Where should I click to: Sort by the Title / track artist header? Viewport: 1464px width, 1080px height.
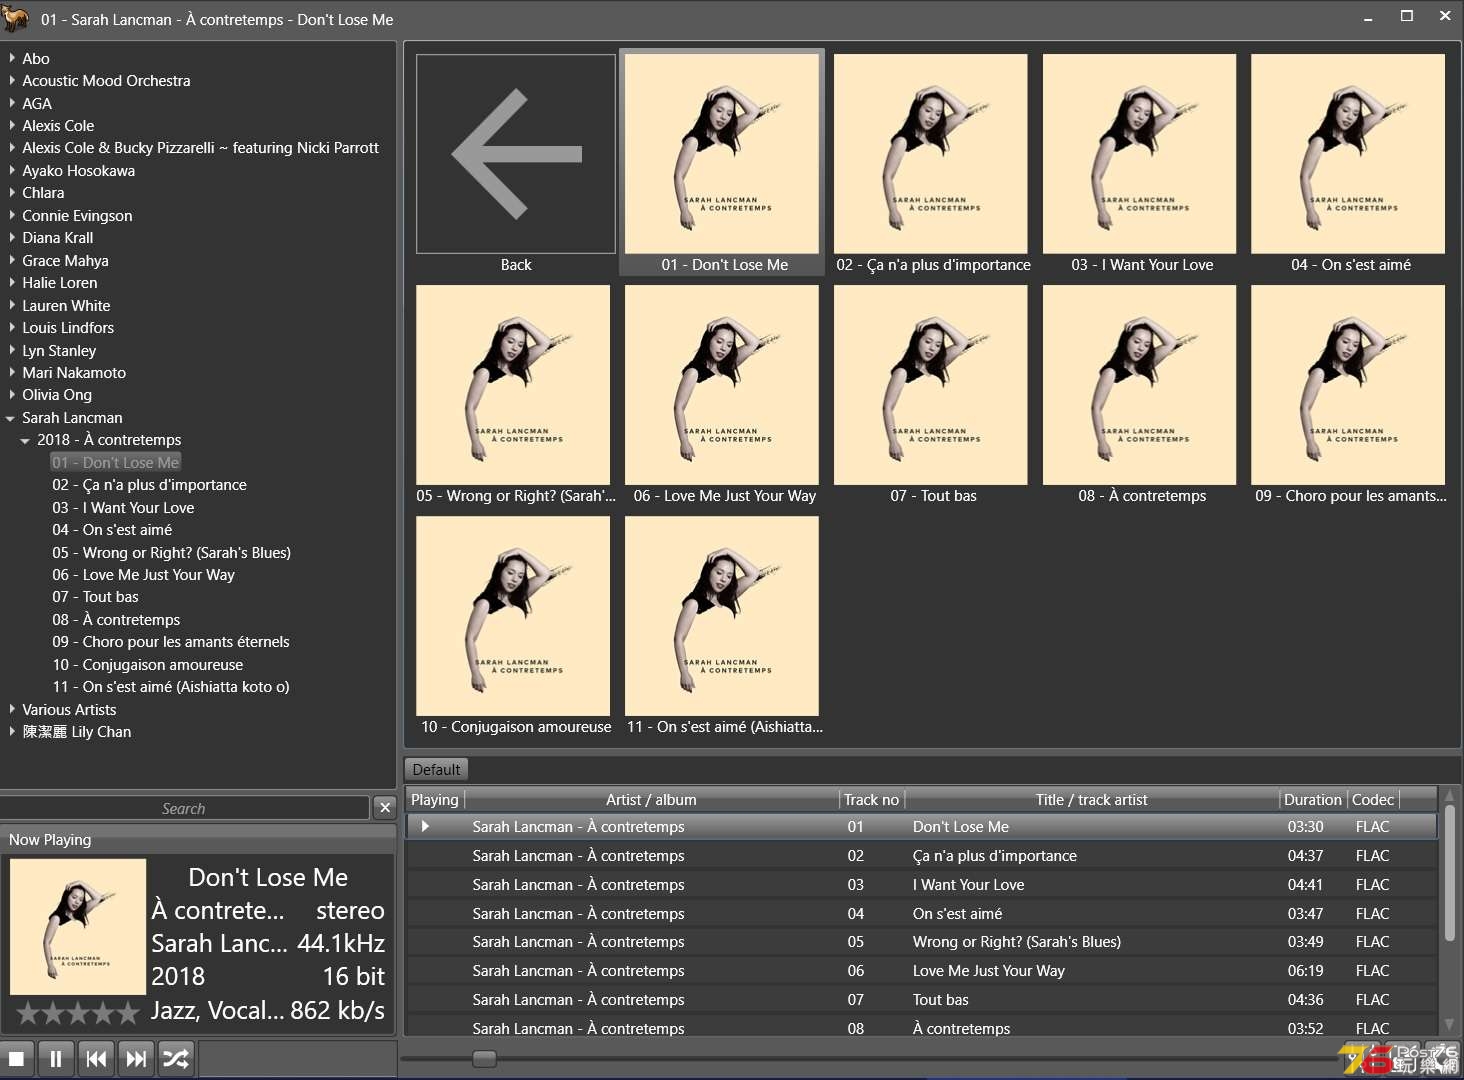point(1092,799)
